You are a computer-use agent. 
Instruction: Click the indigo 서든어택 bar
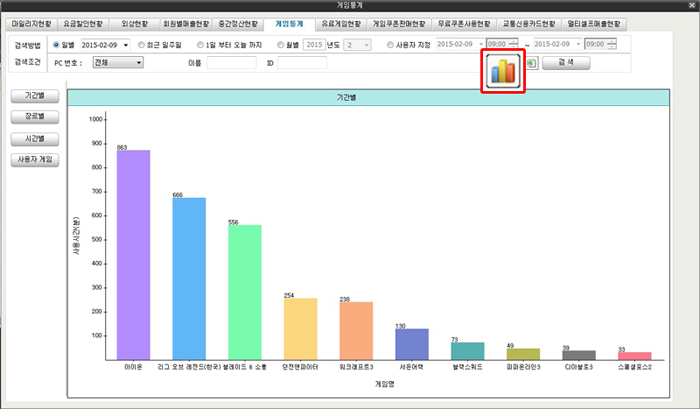412,344
